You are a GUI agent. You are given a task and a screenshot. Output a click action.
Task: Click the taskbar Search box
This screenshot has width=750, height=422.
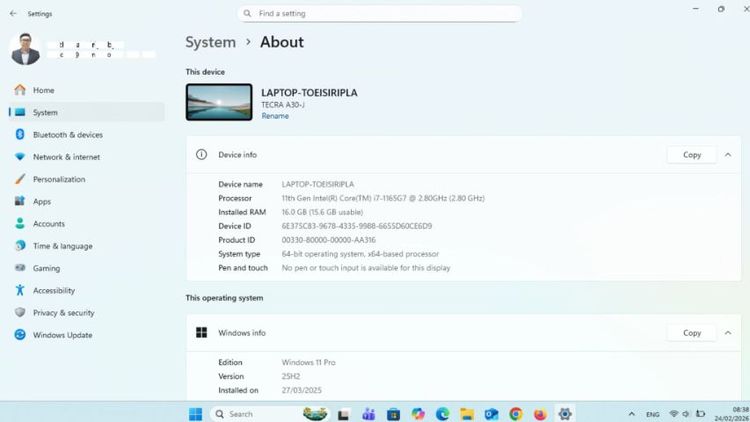270,414
